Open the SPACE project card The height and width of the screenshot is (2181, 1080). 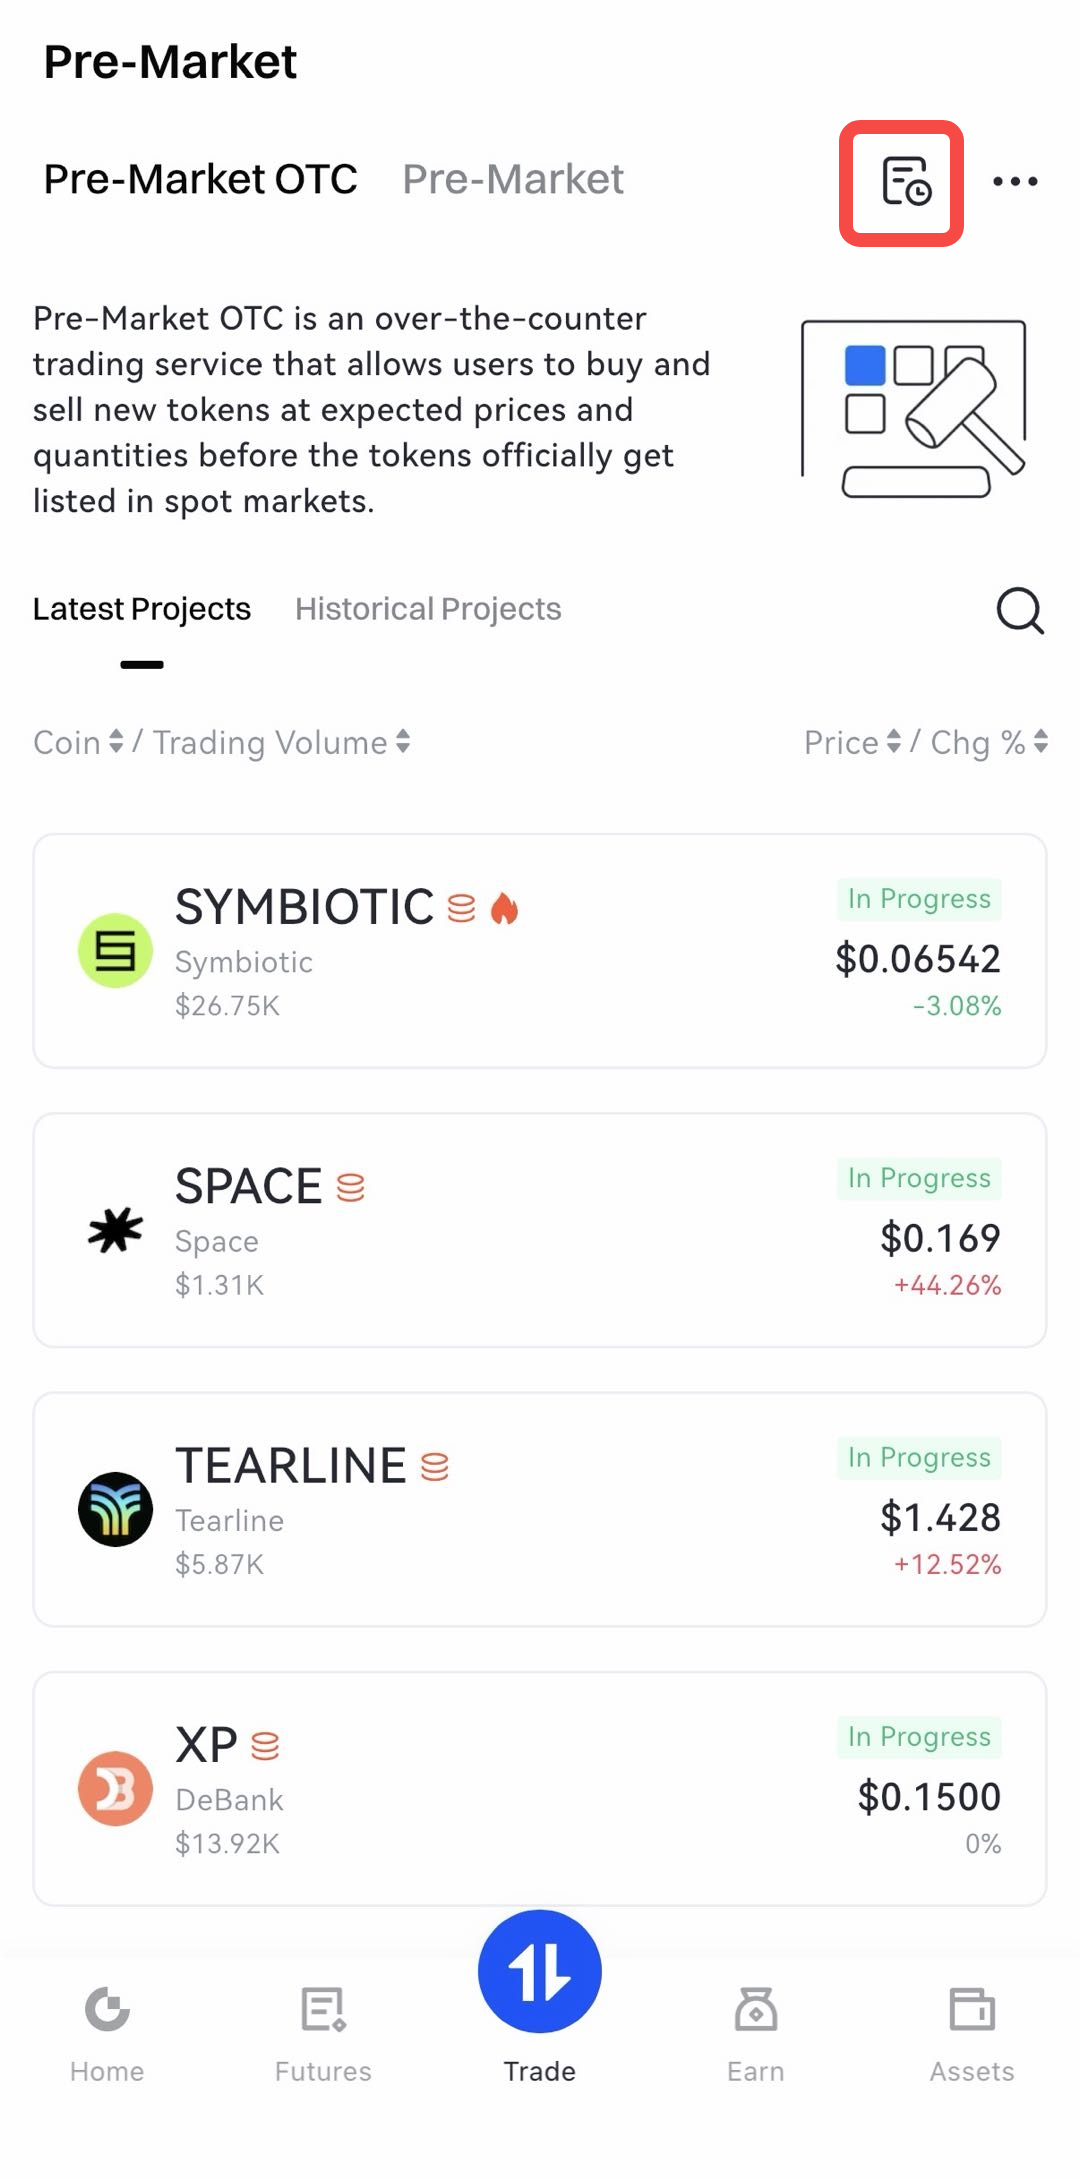pos(540,1230)
